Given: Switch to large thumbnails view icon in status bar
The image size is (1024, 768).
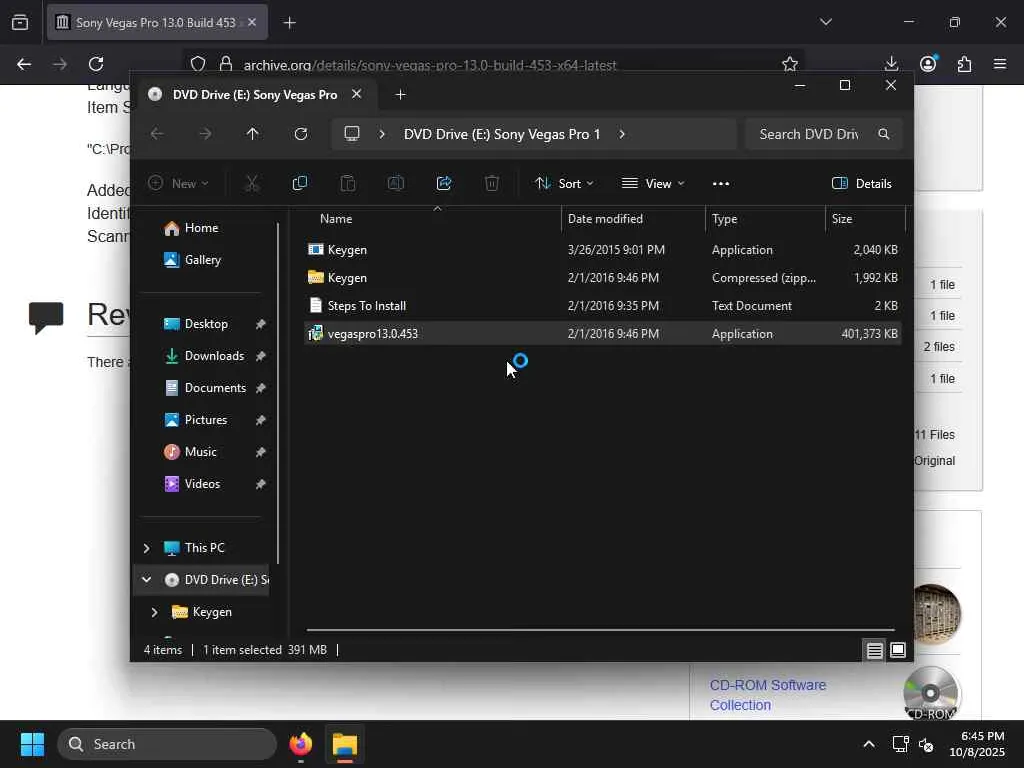Looking at the screenshot, I should pyautogui.click(x=898, y=650).
